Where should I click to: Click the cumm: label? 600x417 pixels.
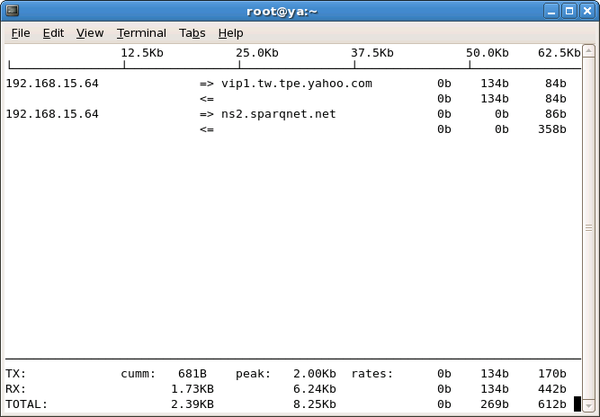[x=139, y=373]
